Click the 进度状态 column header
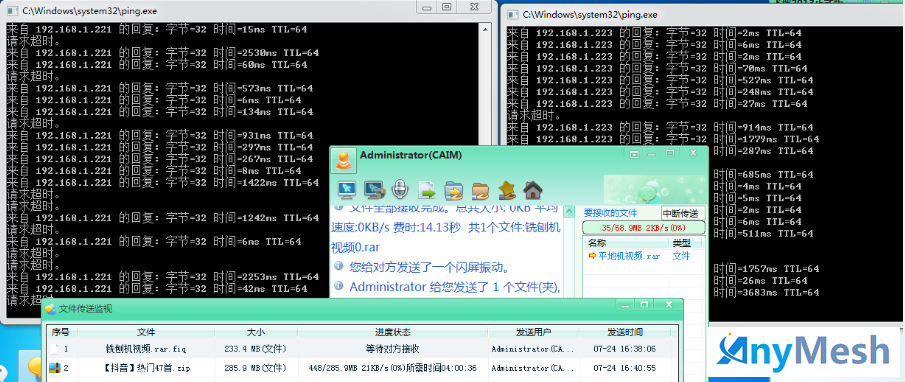Viewport: 905px width, 382px height. (x=393, y=332)
